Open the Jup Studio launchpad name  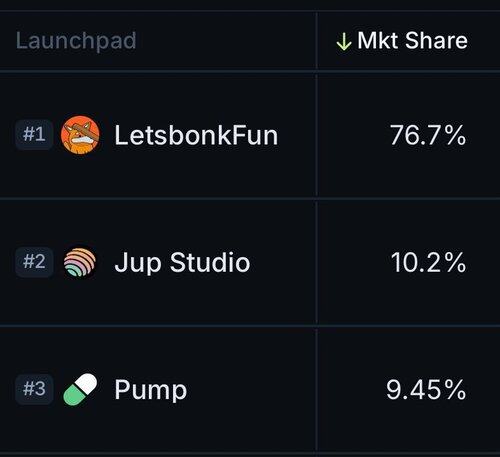coord(182,263)
